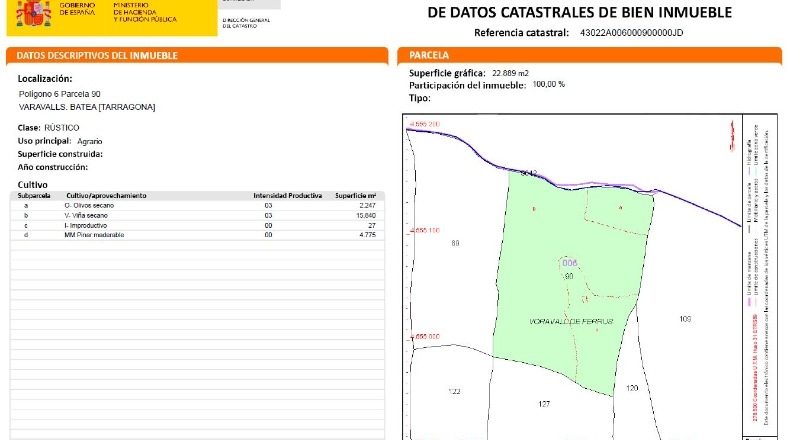Viewport: 790px width, 440px height.
Task: Click the 'DE DATOS CATASTRALES DE BIEN INMUEBLE' title
Action: 579,13
